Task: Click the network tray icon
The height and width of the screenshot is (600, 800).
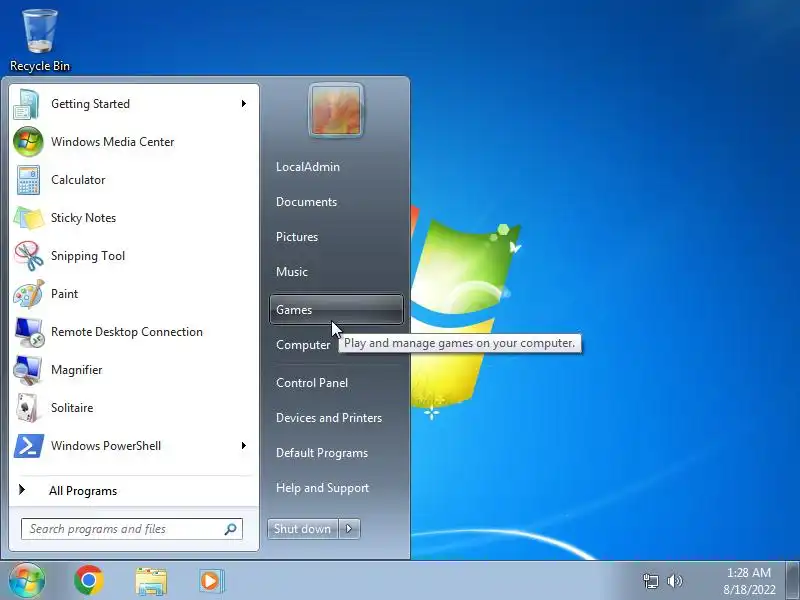Action: pyautogui.click(x=651, y=581)
